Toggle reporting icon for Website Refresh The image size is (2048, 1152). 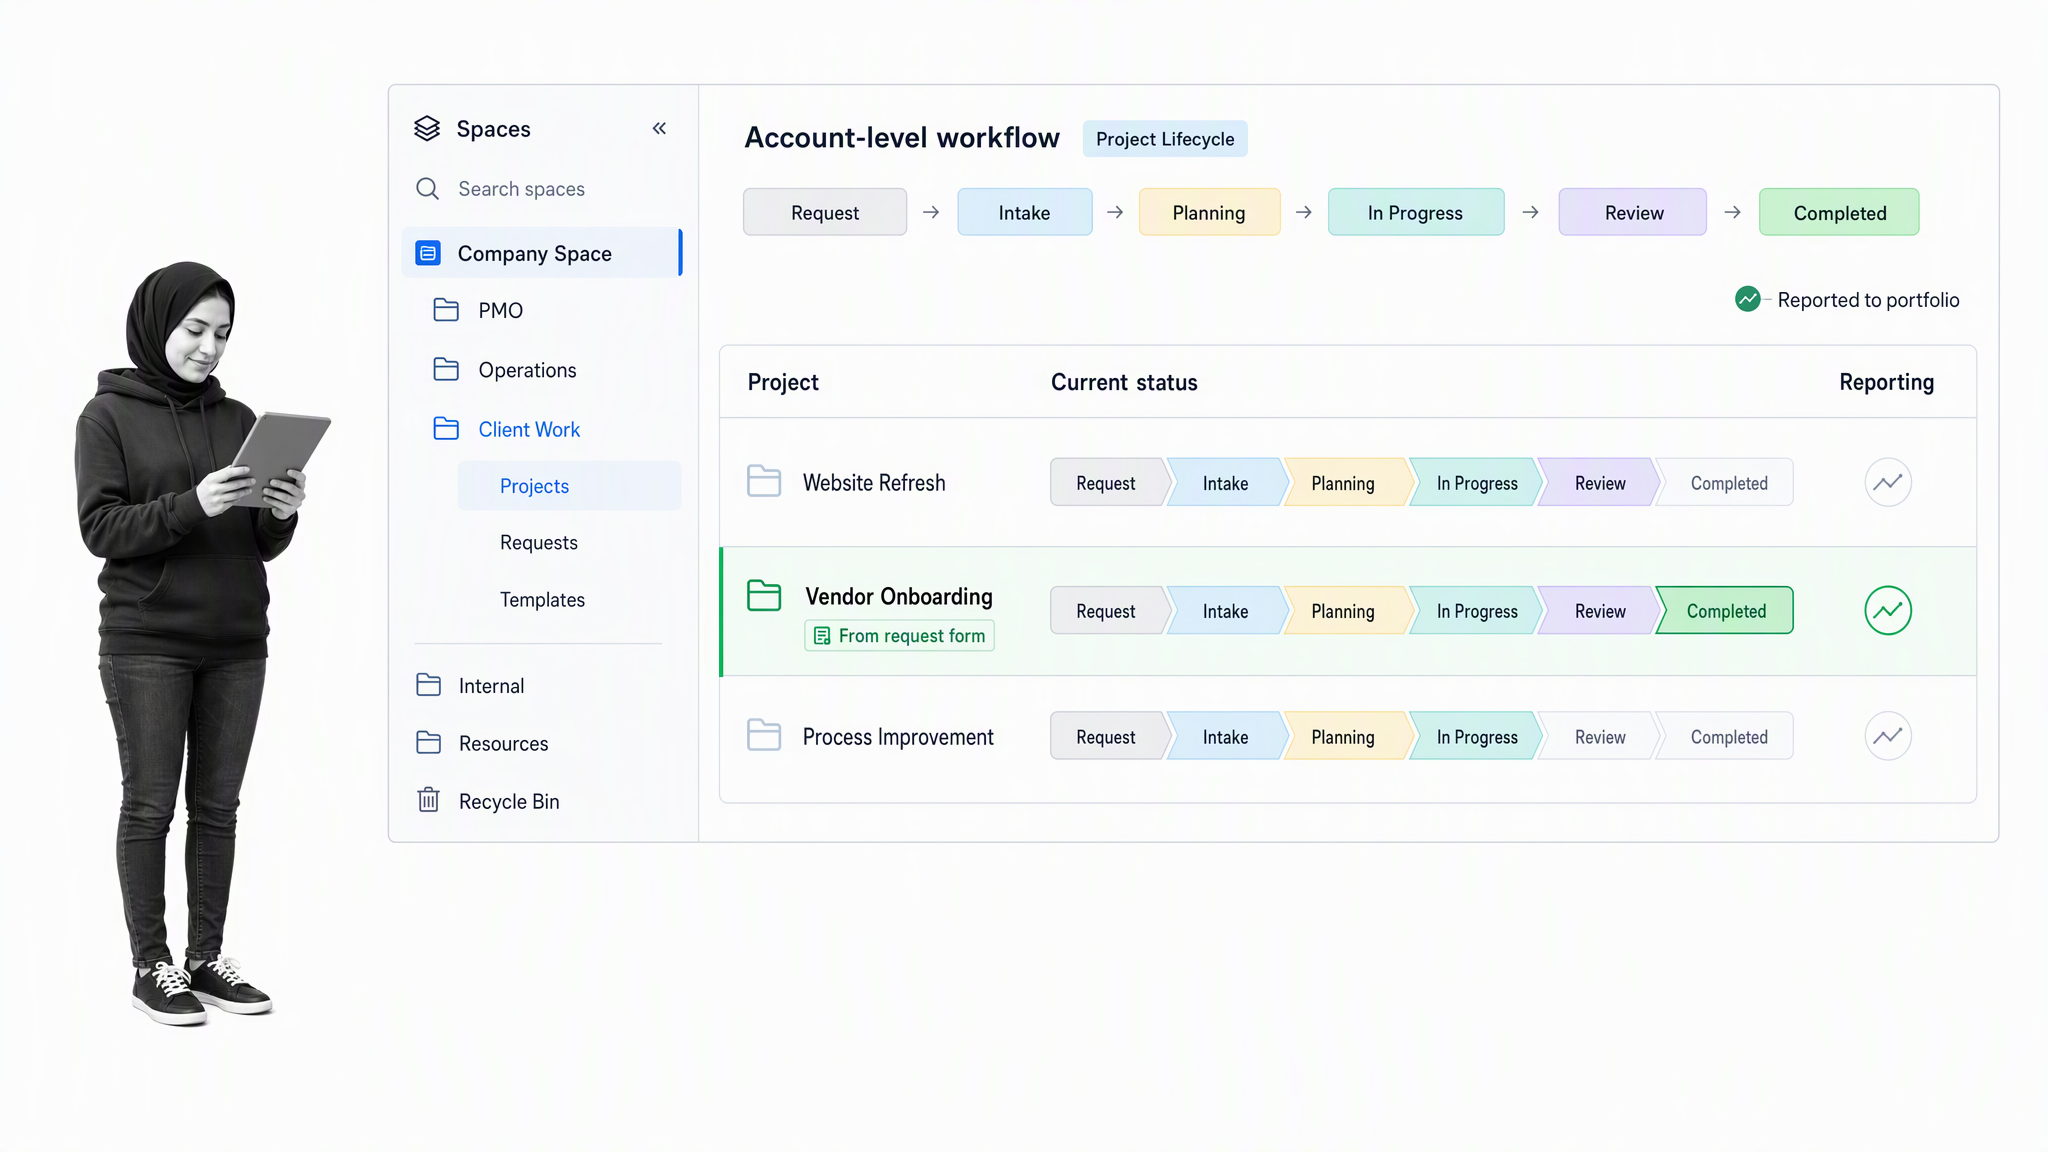point(1888,482)
